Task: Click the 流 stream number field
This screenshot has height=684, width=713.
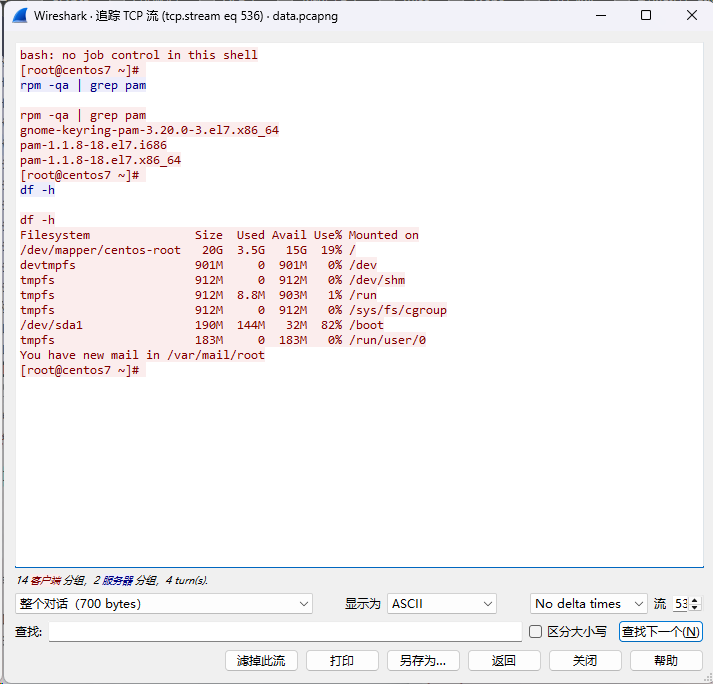Action: 680,604
